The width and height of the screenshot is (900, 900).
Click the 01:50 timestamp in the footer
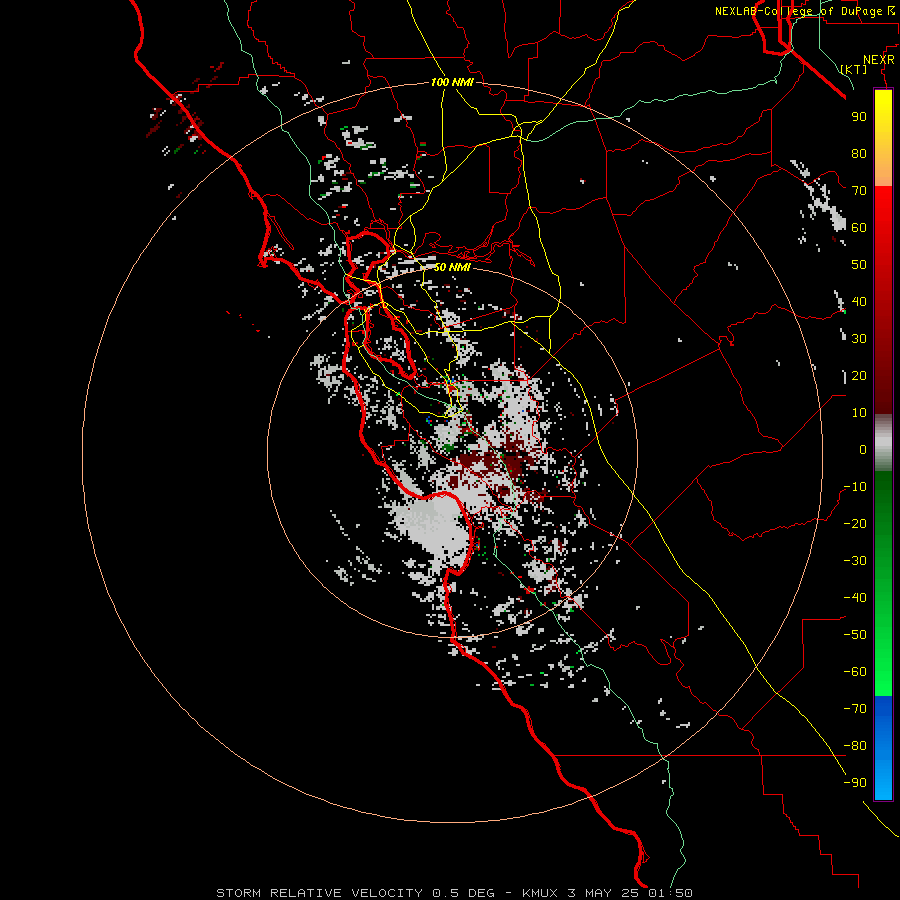[x=670, y=893]
